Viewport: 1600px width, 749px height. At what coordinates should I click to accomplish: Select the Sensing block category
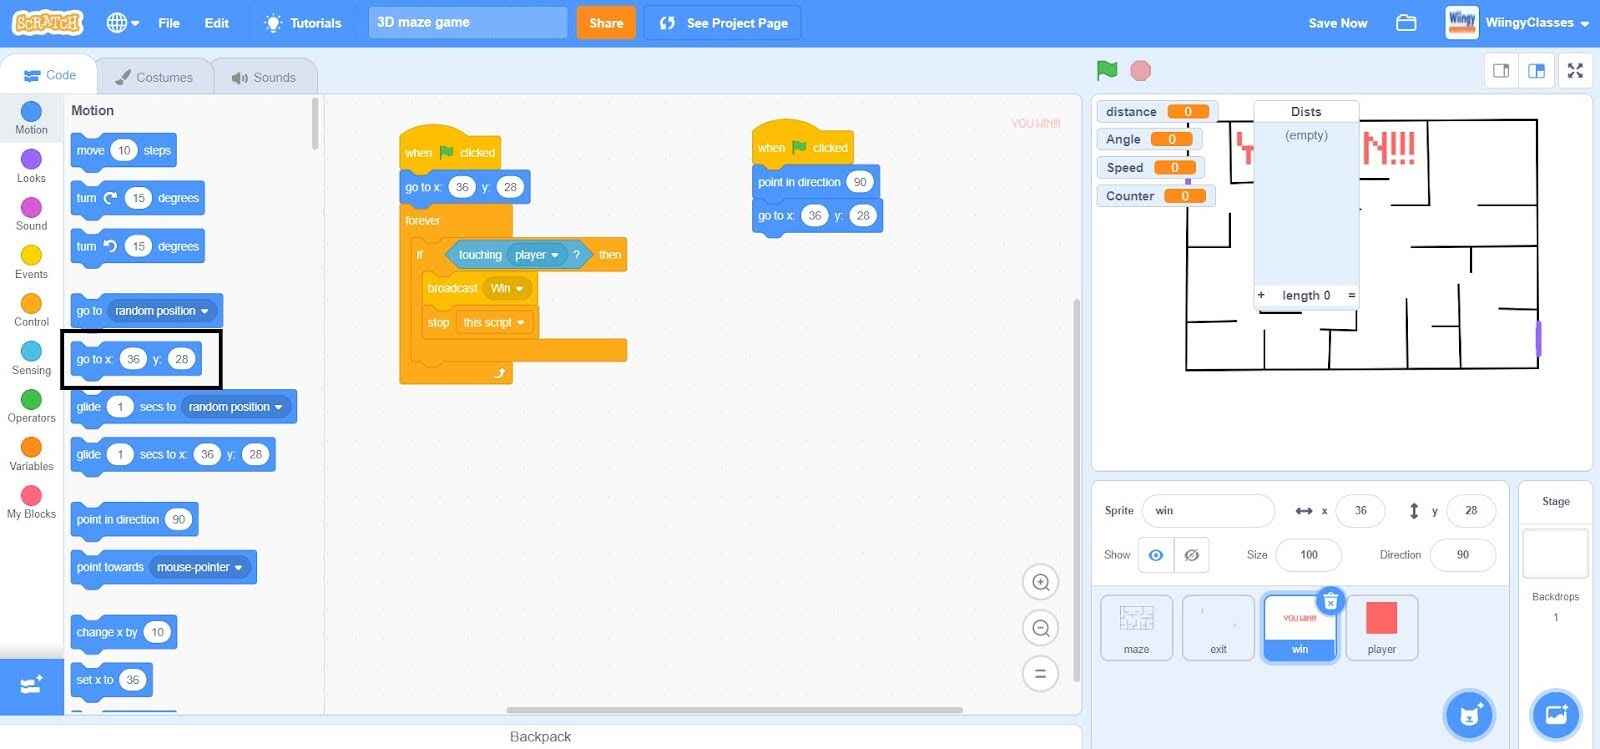coord(31,358)
